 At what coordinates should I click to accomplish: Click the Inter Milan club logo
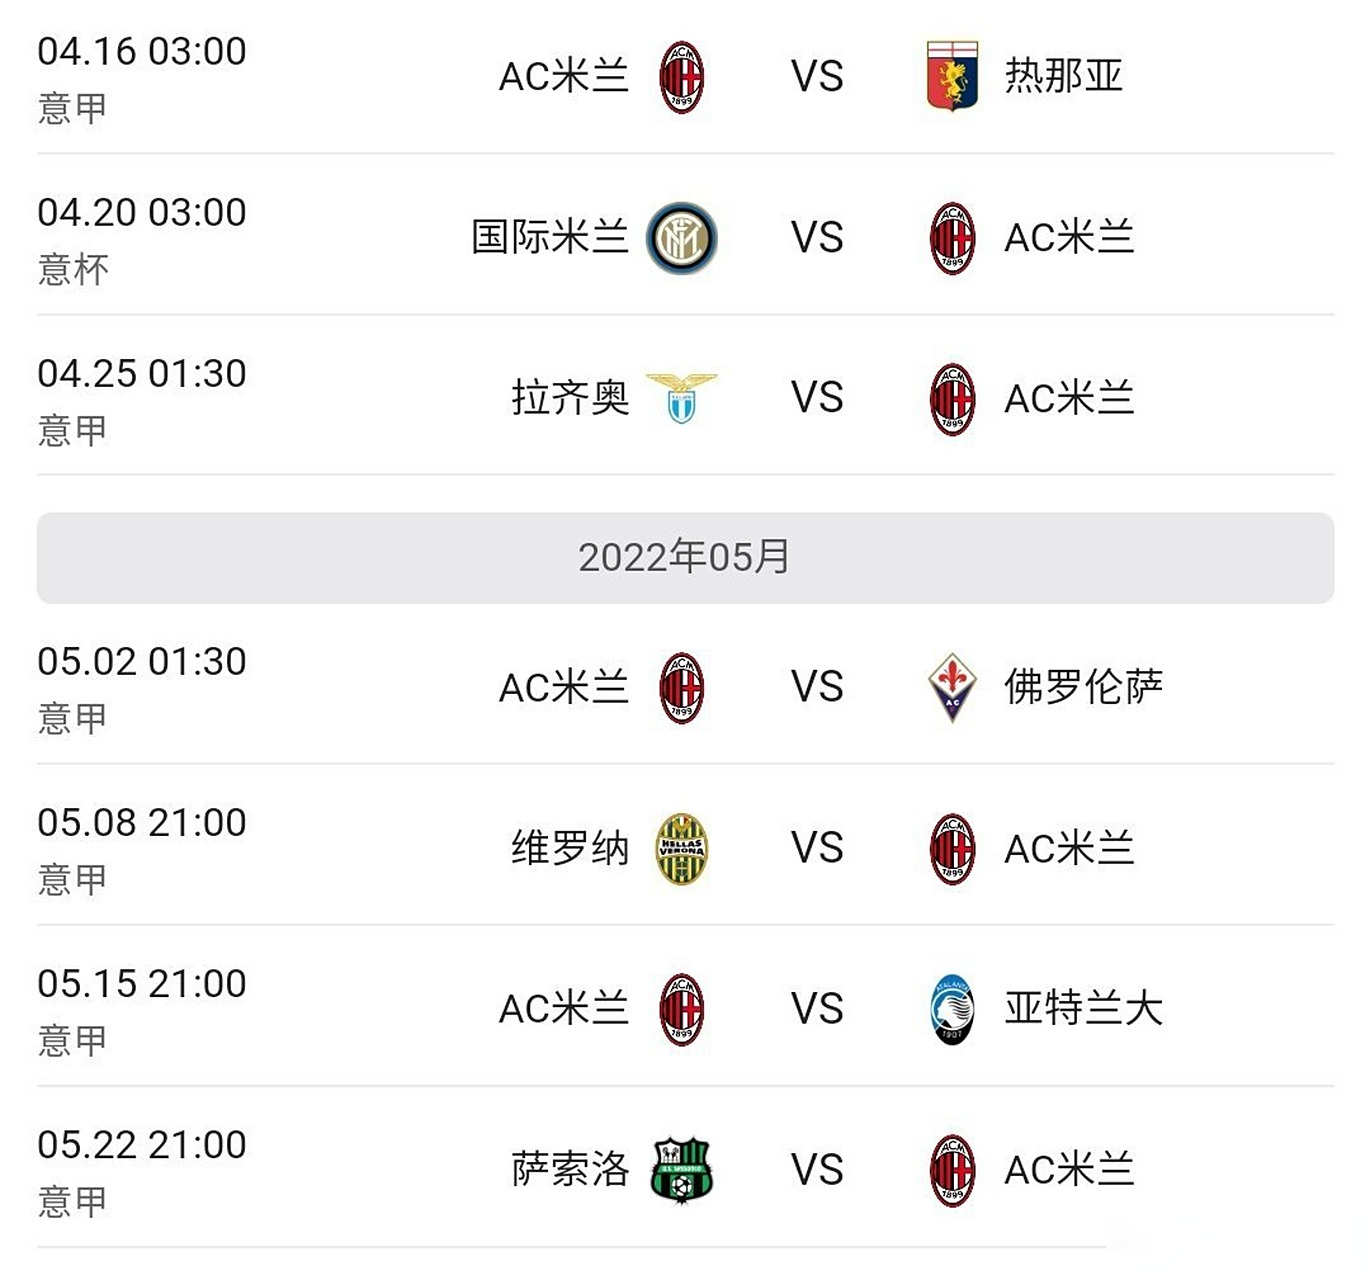click(x=682, y=238)
